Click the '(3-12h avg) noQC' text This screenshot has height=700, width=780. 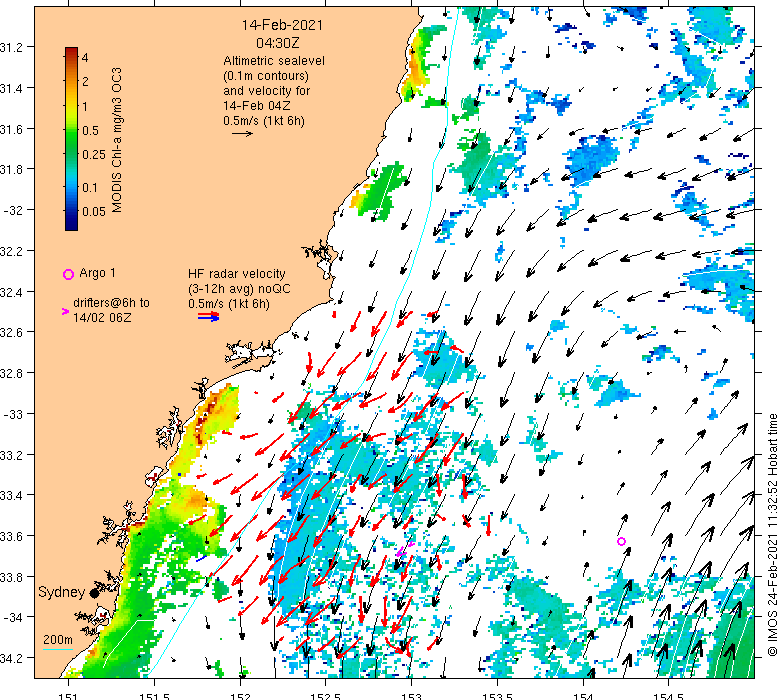pyautogui.click(x=239, y=289)
